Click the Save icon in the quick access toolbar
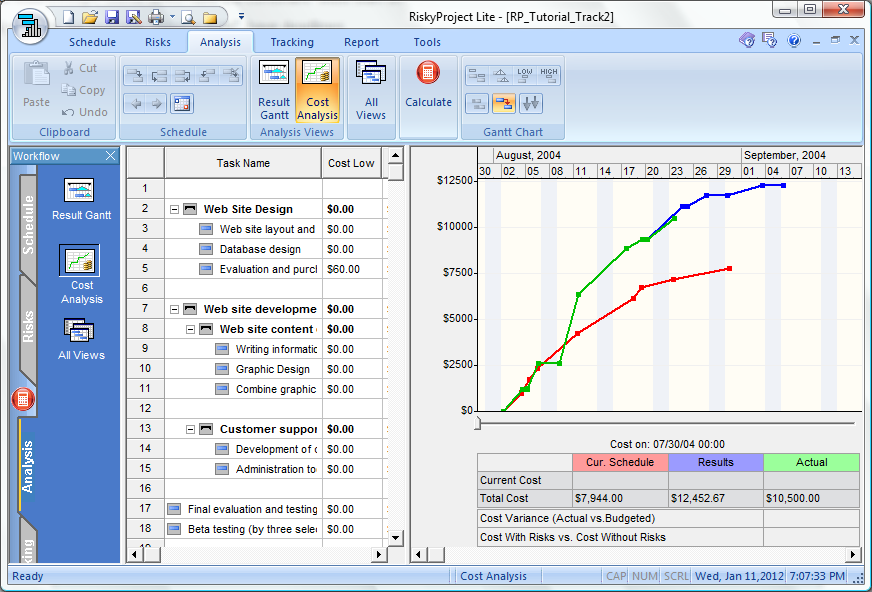This screenshot has width=872, height=592. coord(112,17)
